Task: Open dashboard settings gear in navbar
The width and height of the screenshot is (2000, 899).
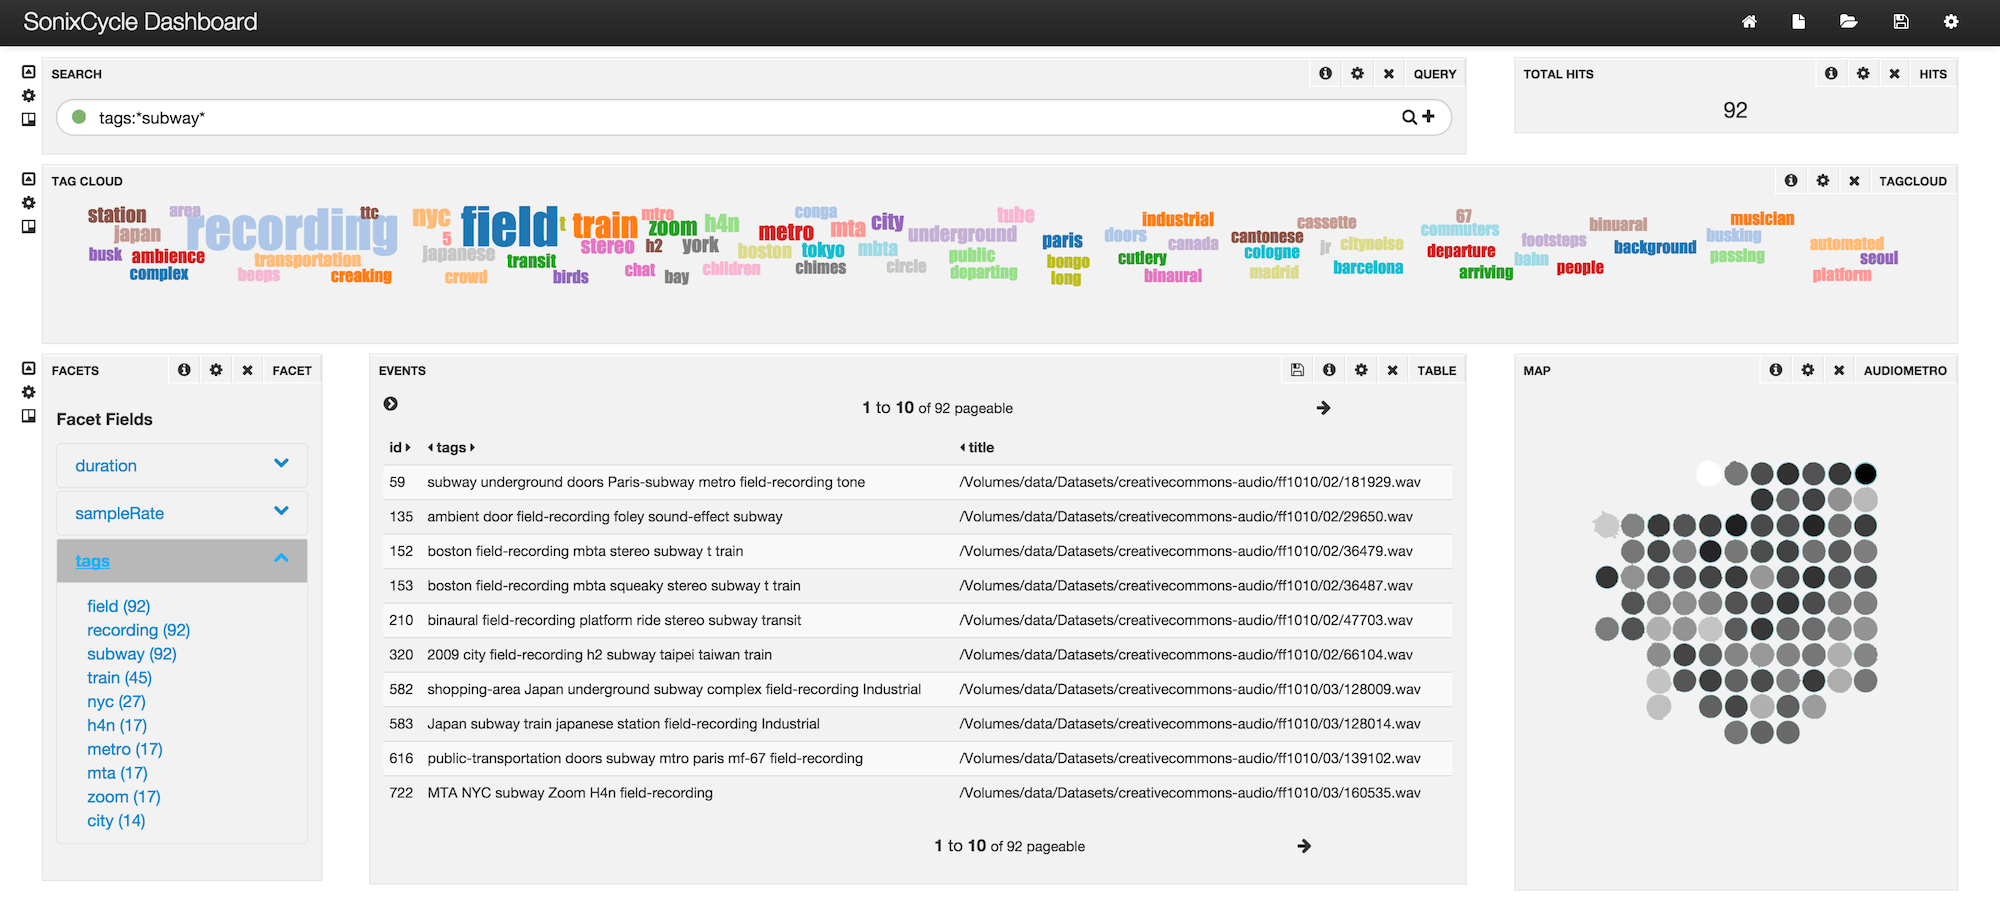Action: click(x=1951, y=22)
